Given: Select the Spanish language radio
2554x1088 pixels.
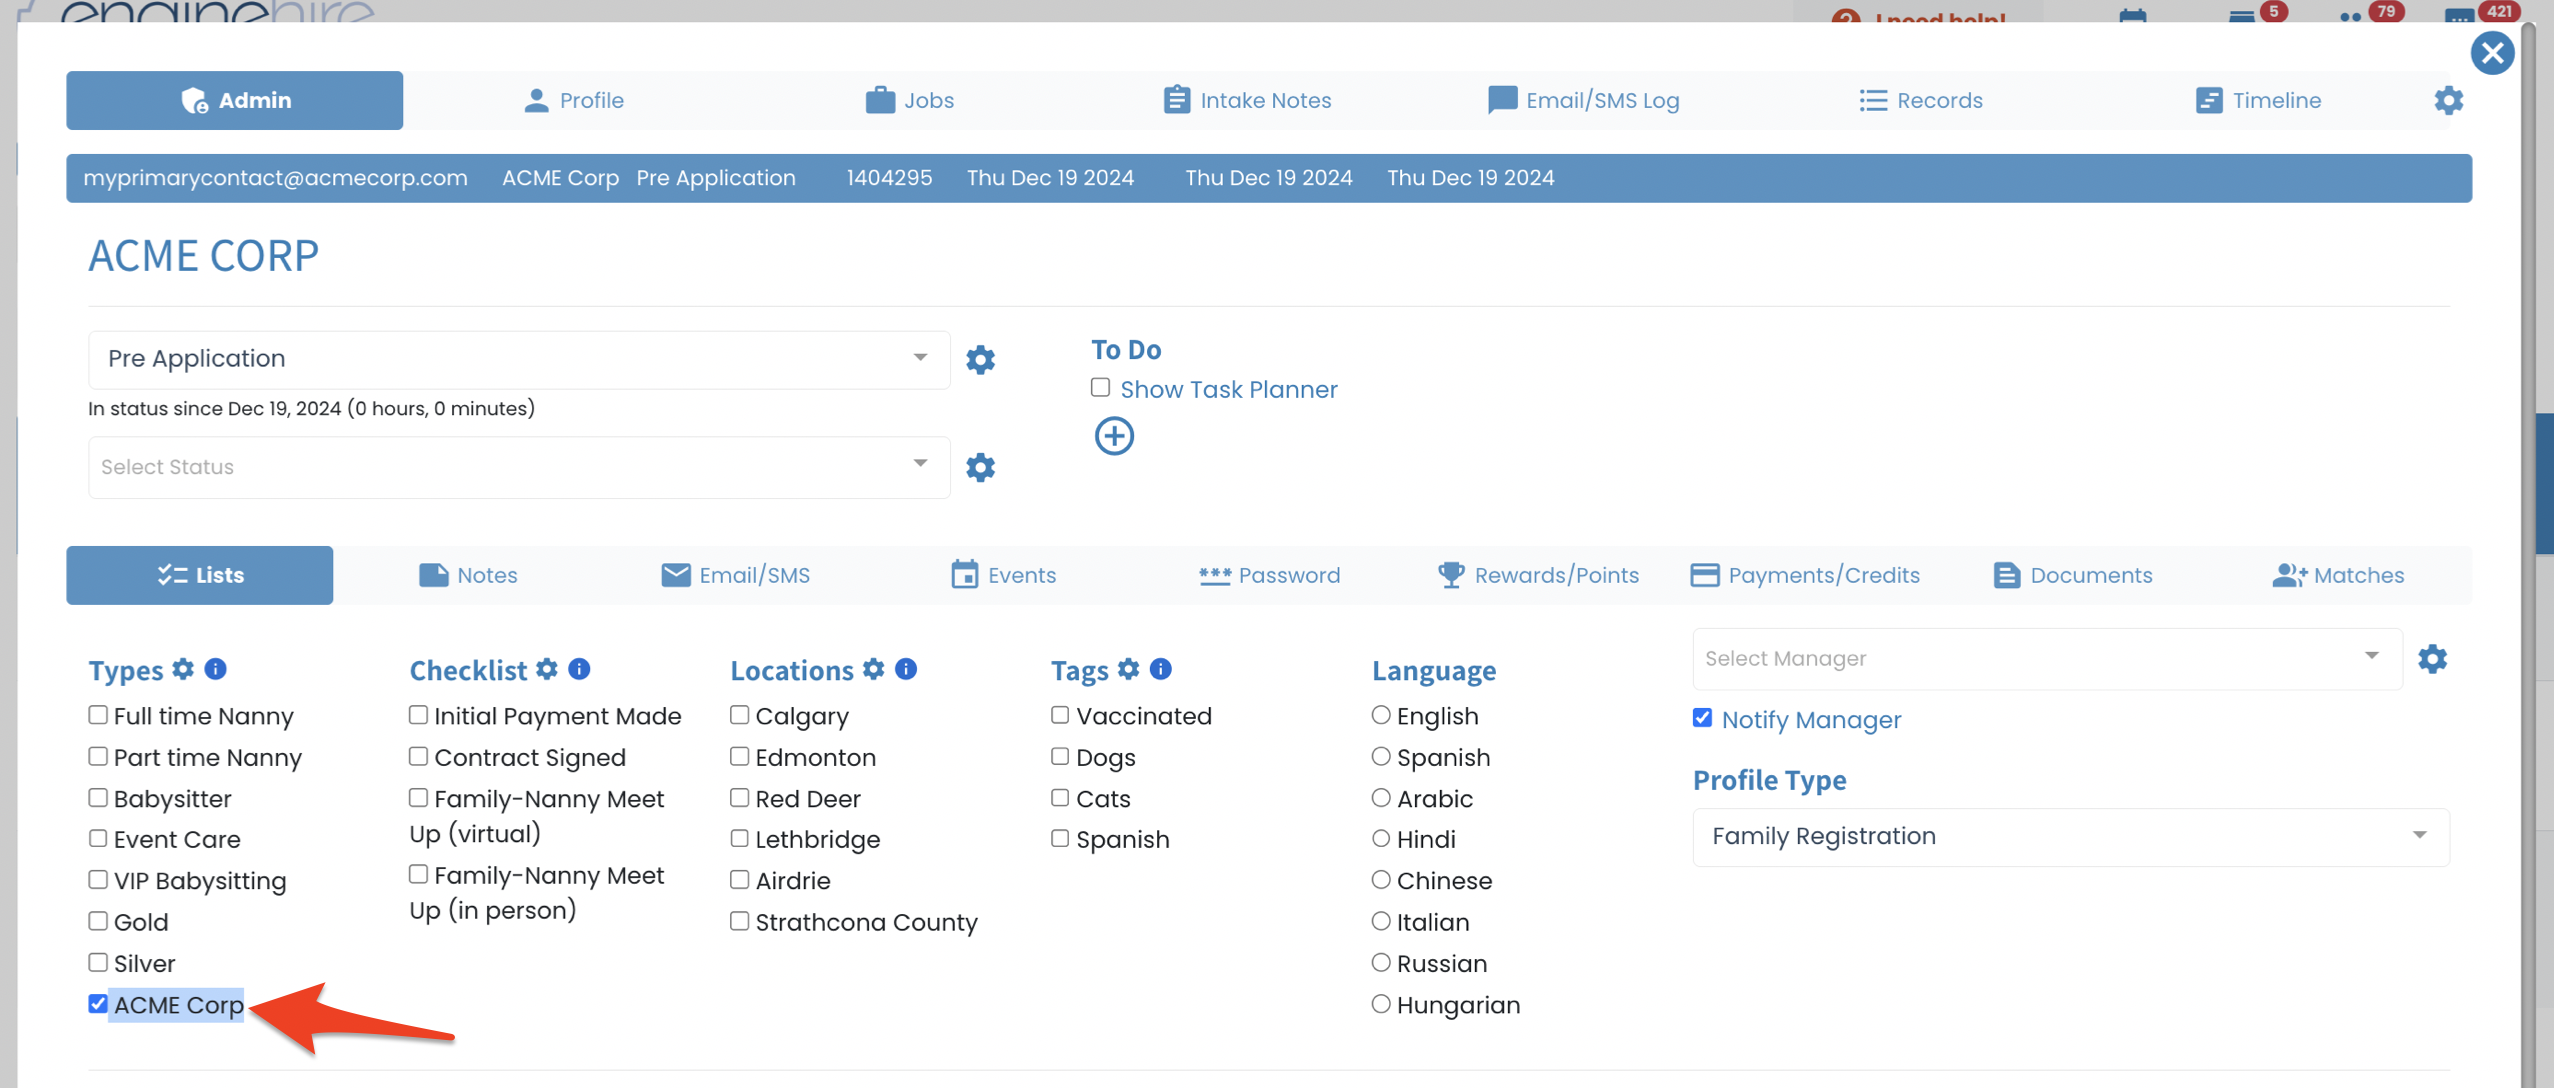Looking at the screenshot, I should [x=1381, y=756].
